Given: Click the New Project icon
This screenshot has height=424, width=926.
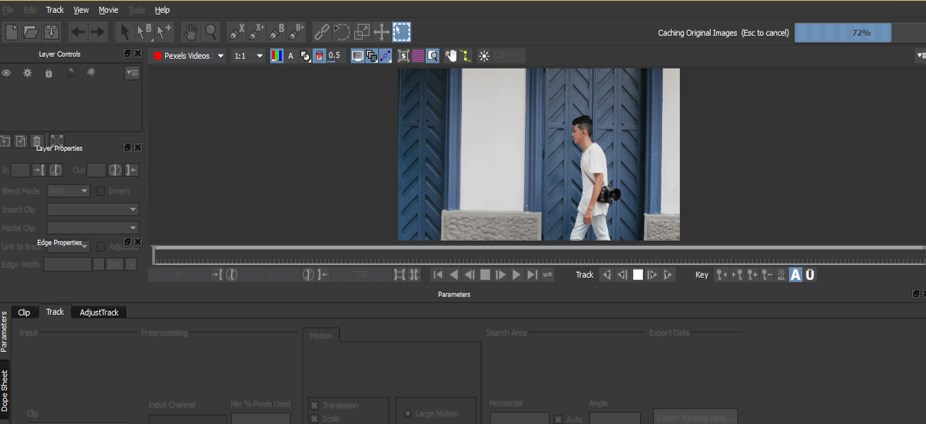Looking at the screenshot, I should (12, 32).
